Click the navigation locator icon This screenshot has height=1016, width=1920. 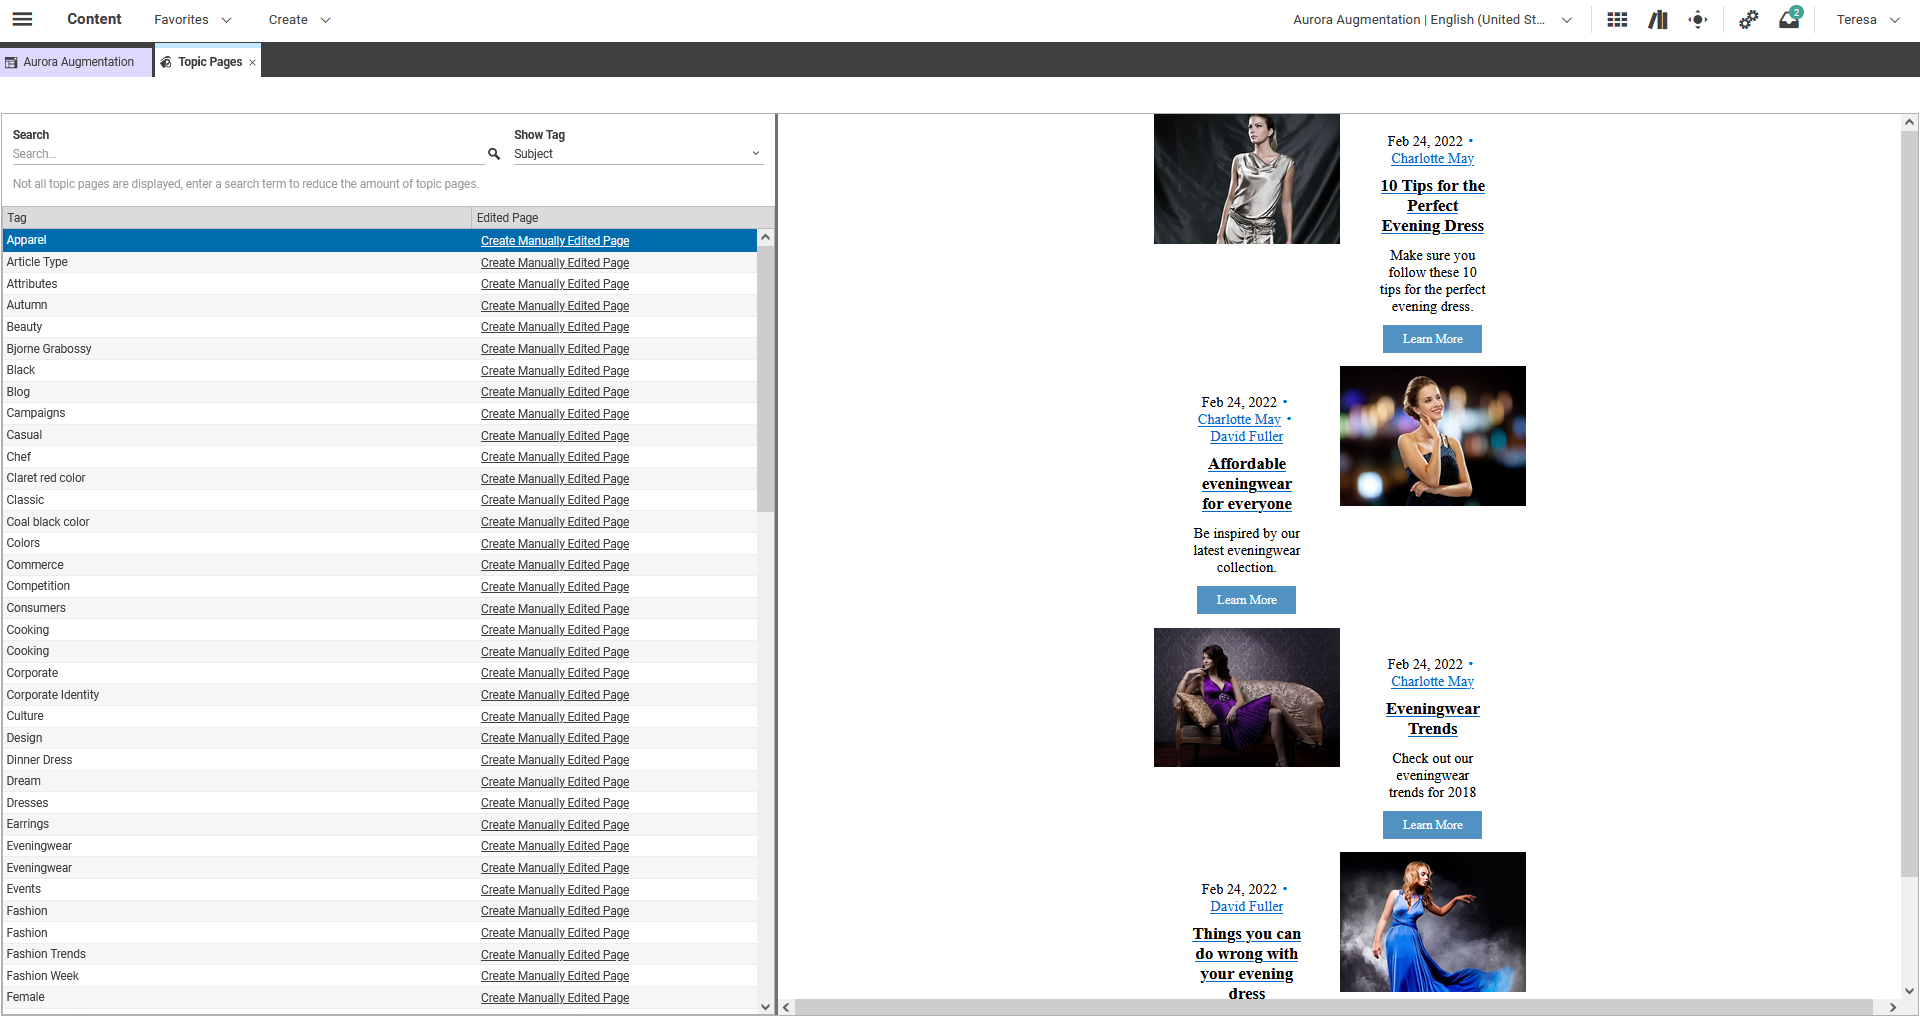click(1697, 19)
